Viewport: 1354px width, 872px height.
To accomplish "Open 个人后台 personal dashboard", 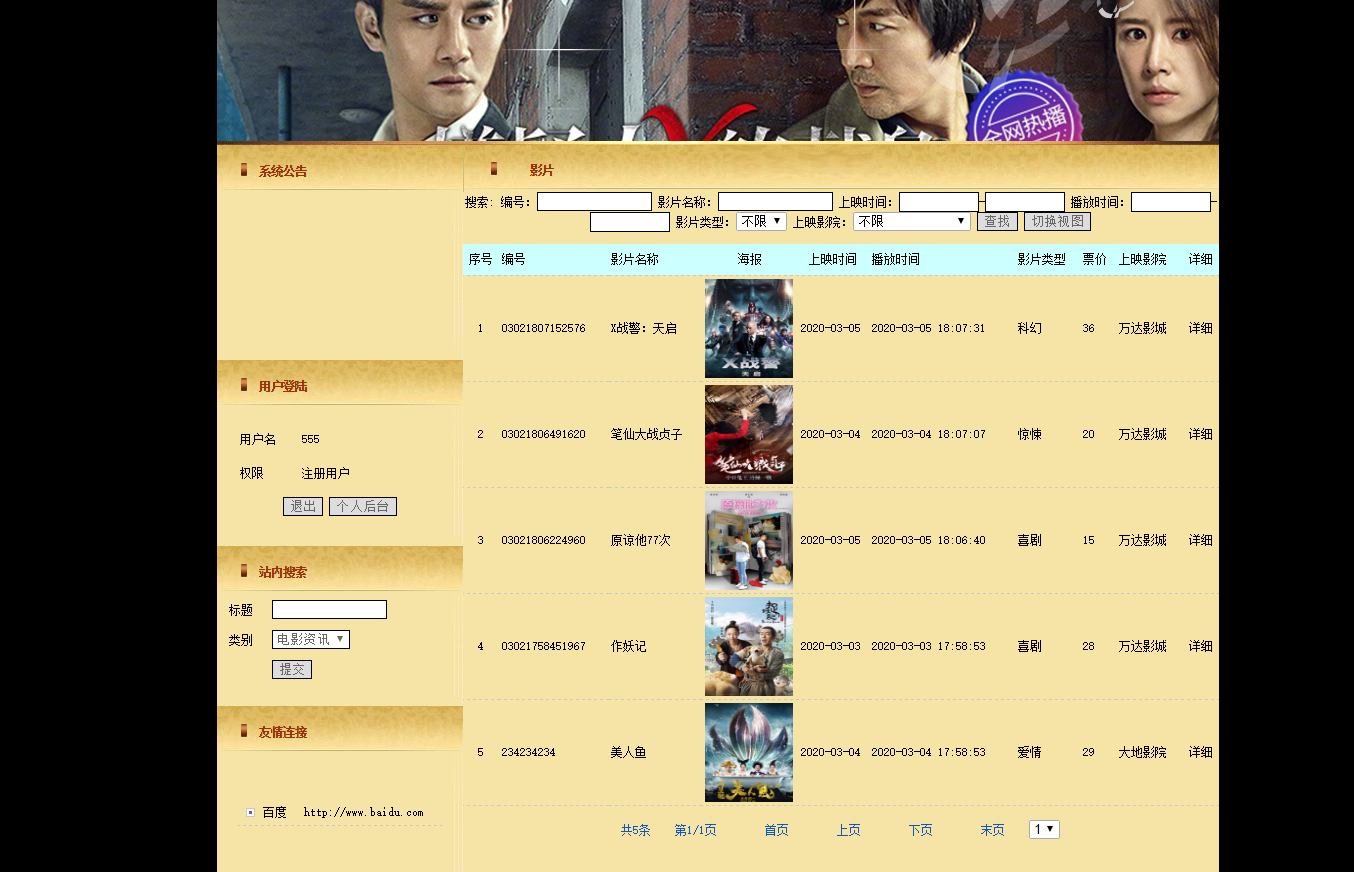I will (x=363, y=506).
